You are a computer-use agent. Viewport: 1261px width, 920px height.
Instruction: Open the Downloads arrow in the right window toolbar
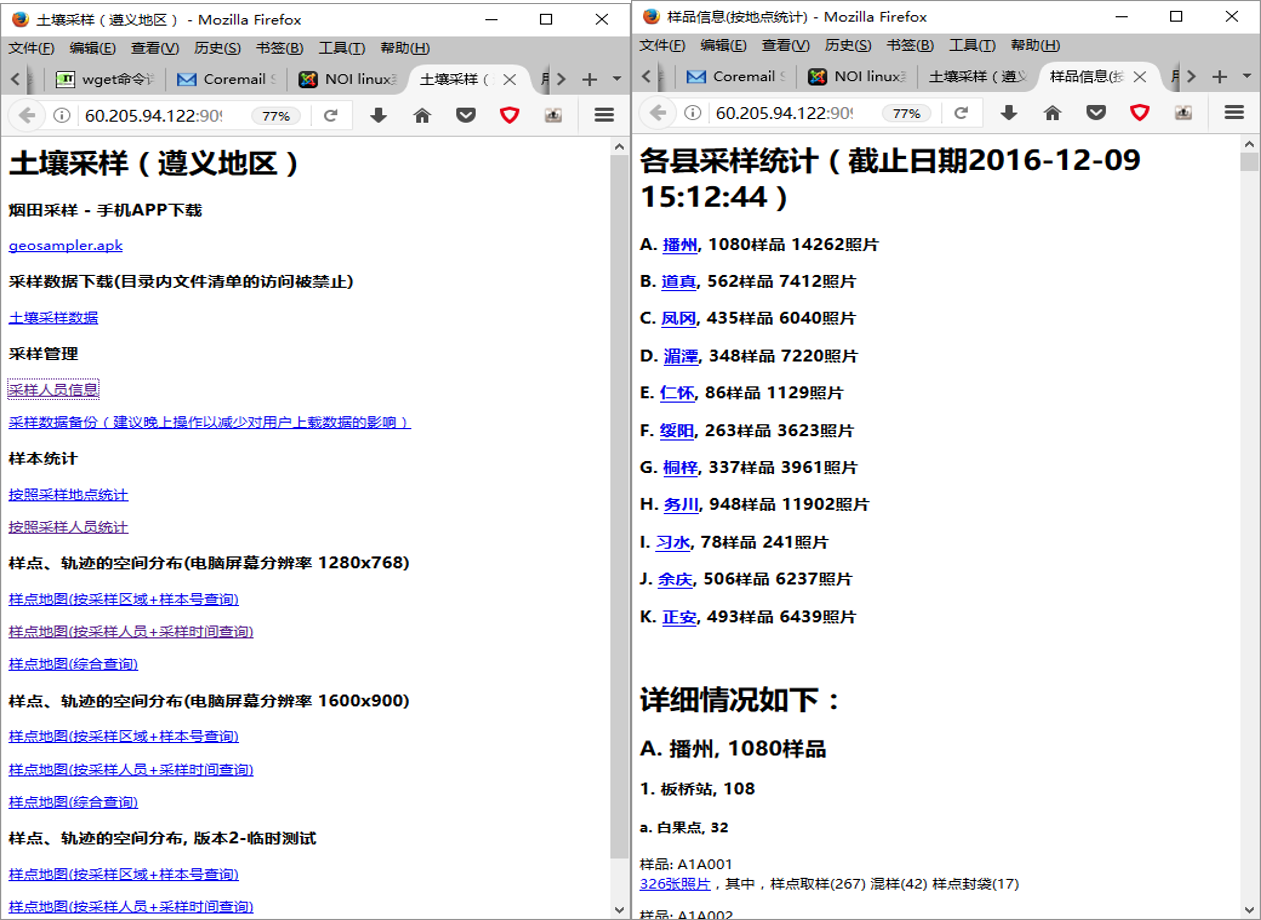(1008, 114)
